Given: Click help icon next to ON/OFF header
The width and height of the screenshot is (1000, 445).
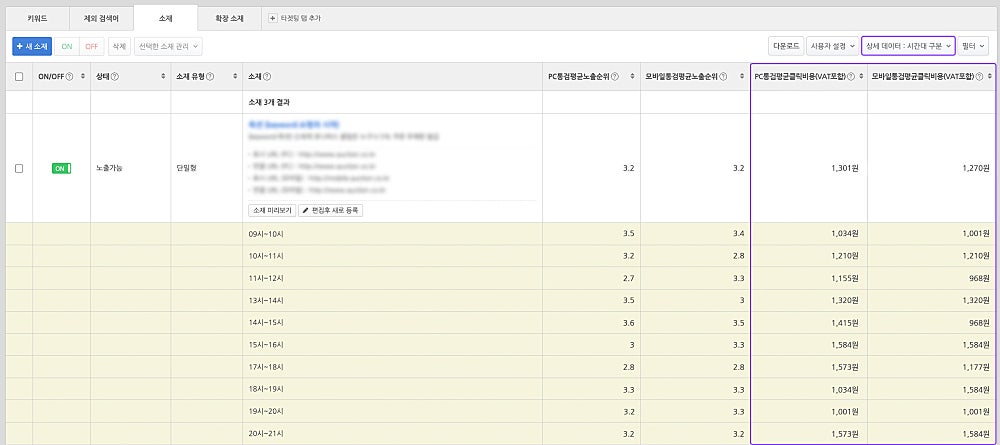Looking at the screenshot, I should [x=69, y=77].
